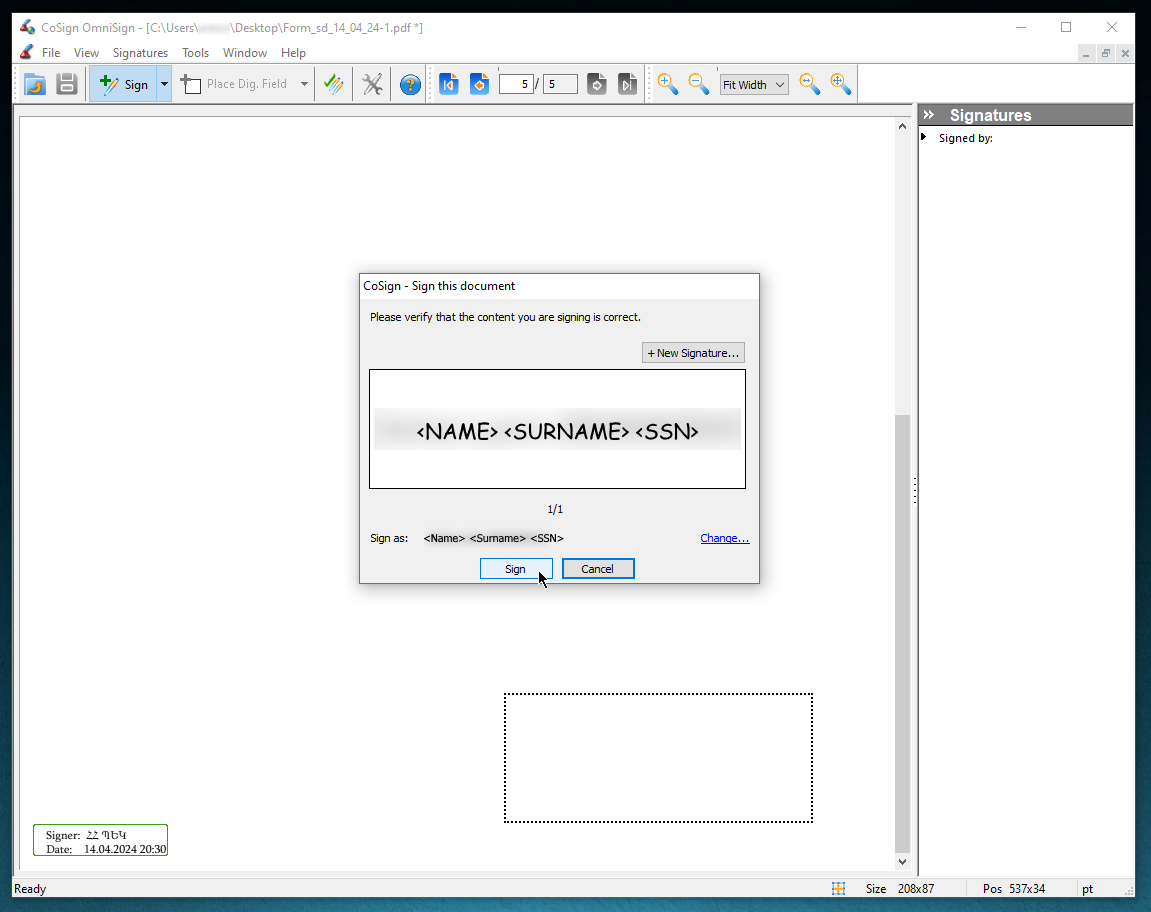Viewport: 1151px width, 912px height.
Task: Click the Change... link
Action: pos(725,538)
